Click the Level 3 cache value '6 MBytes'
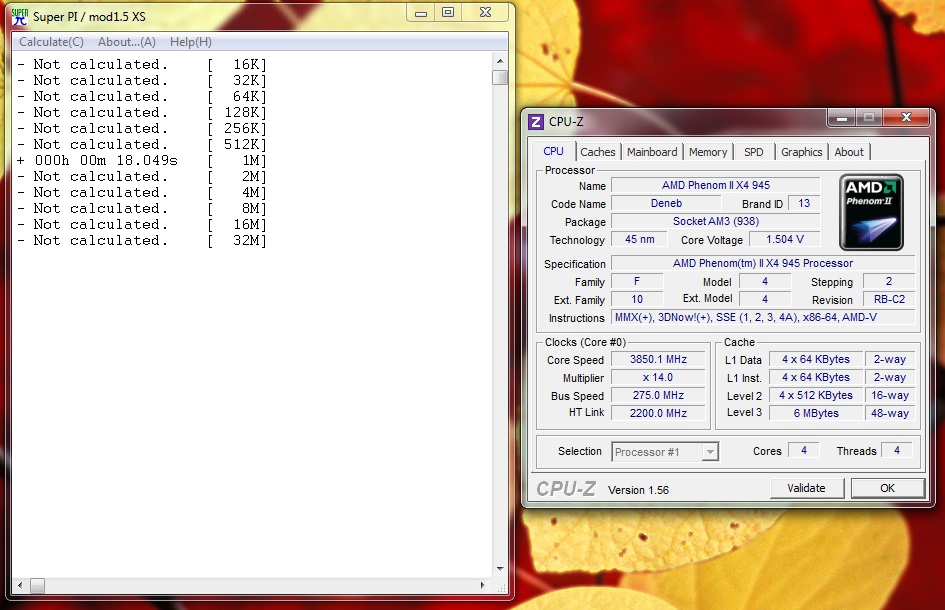The image size is (945, 610). [816, 413]
